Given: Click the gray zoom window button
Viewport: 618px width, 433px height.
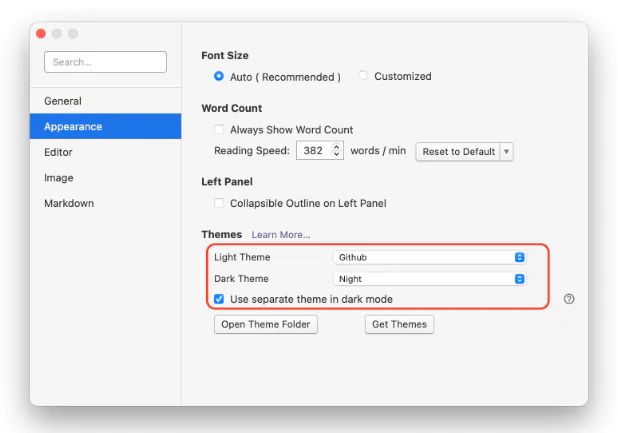Looking at the screenshot, I should point(73,34).
